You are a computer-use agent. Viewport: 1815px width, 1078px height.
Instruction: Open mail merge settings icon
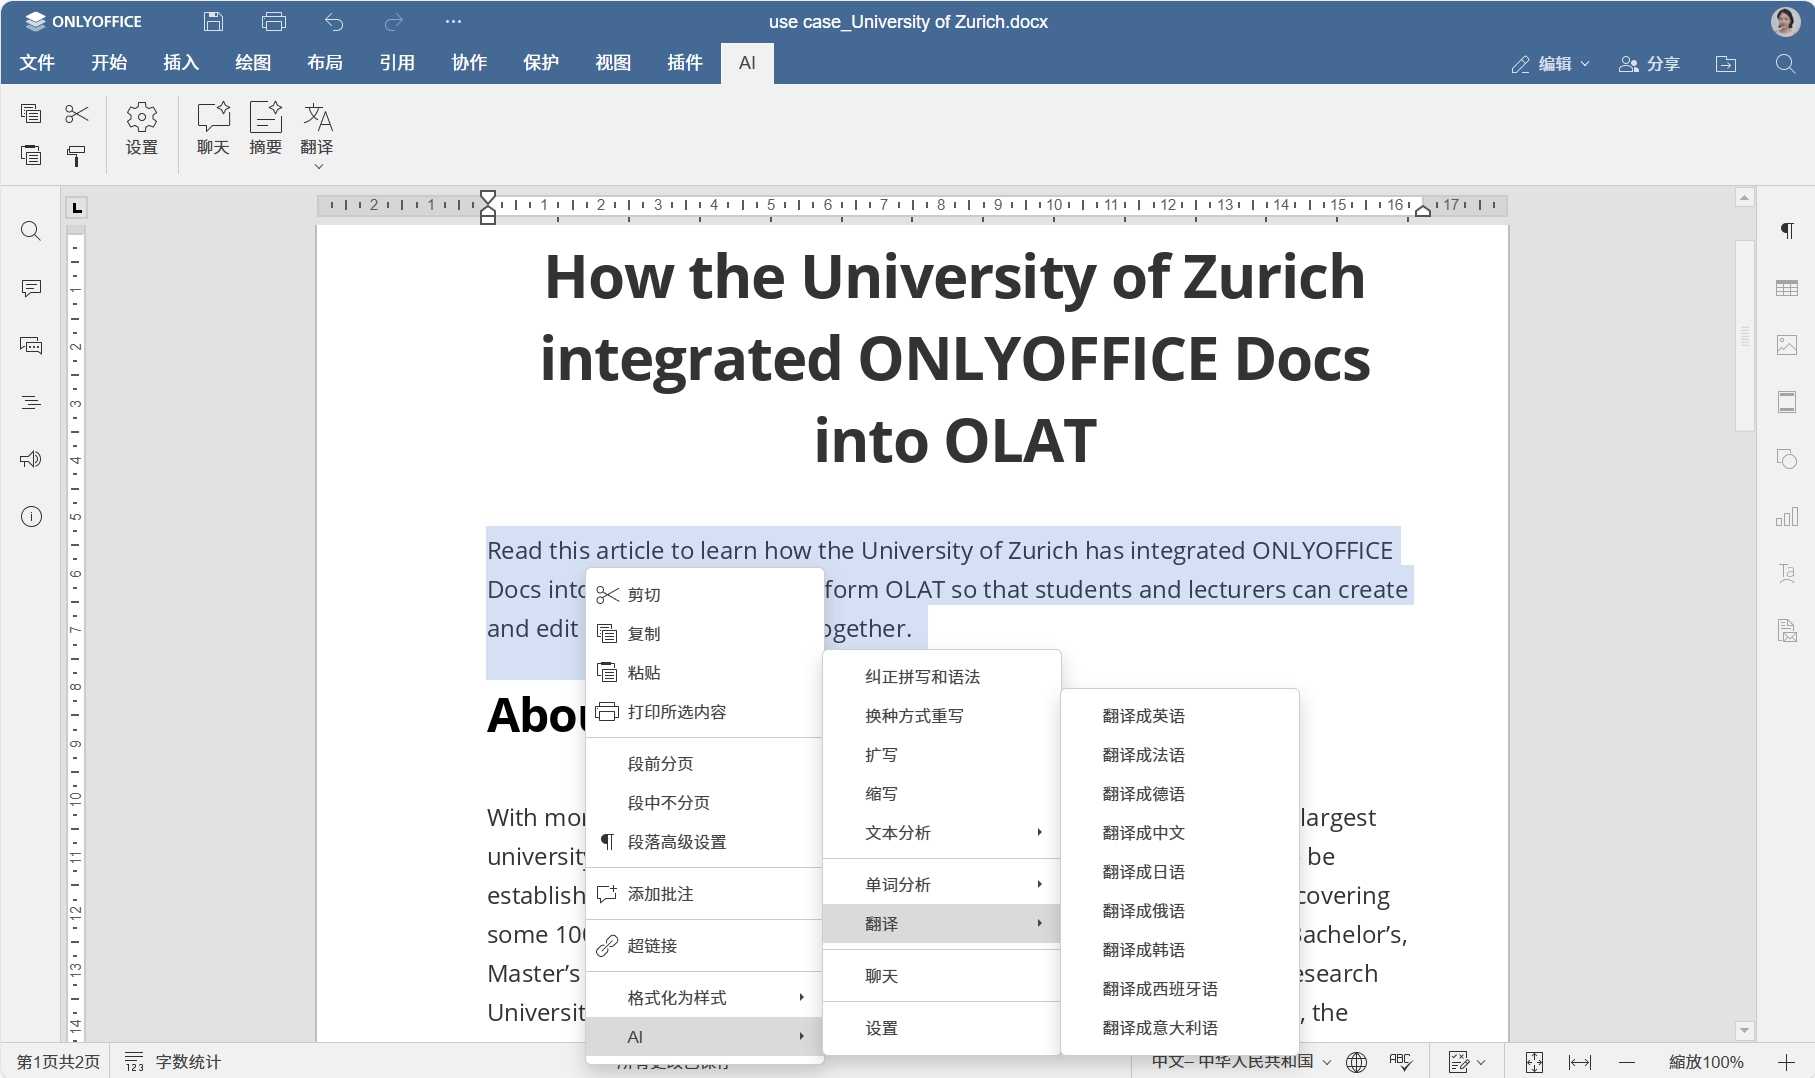(x=1787, y=630)
